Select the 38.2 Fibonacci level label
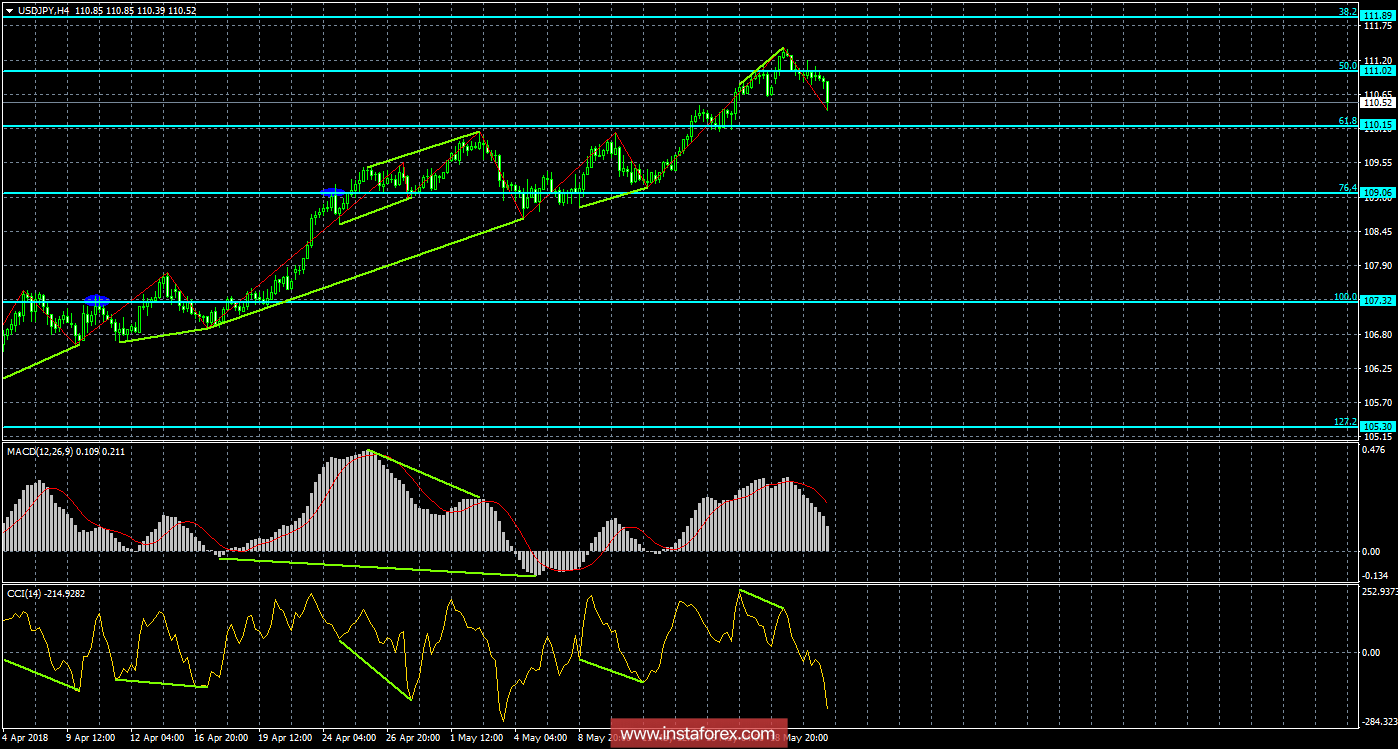Viewport: 1398px width, 749px height. coord(1347,12)
